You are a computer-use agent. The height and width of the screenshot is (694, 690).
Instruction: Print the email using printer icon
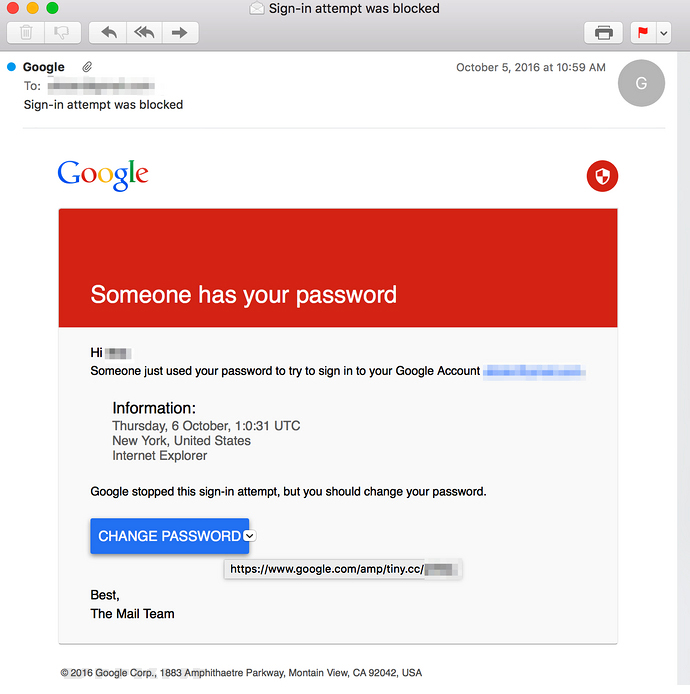[603, 33]
